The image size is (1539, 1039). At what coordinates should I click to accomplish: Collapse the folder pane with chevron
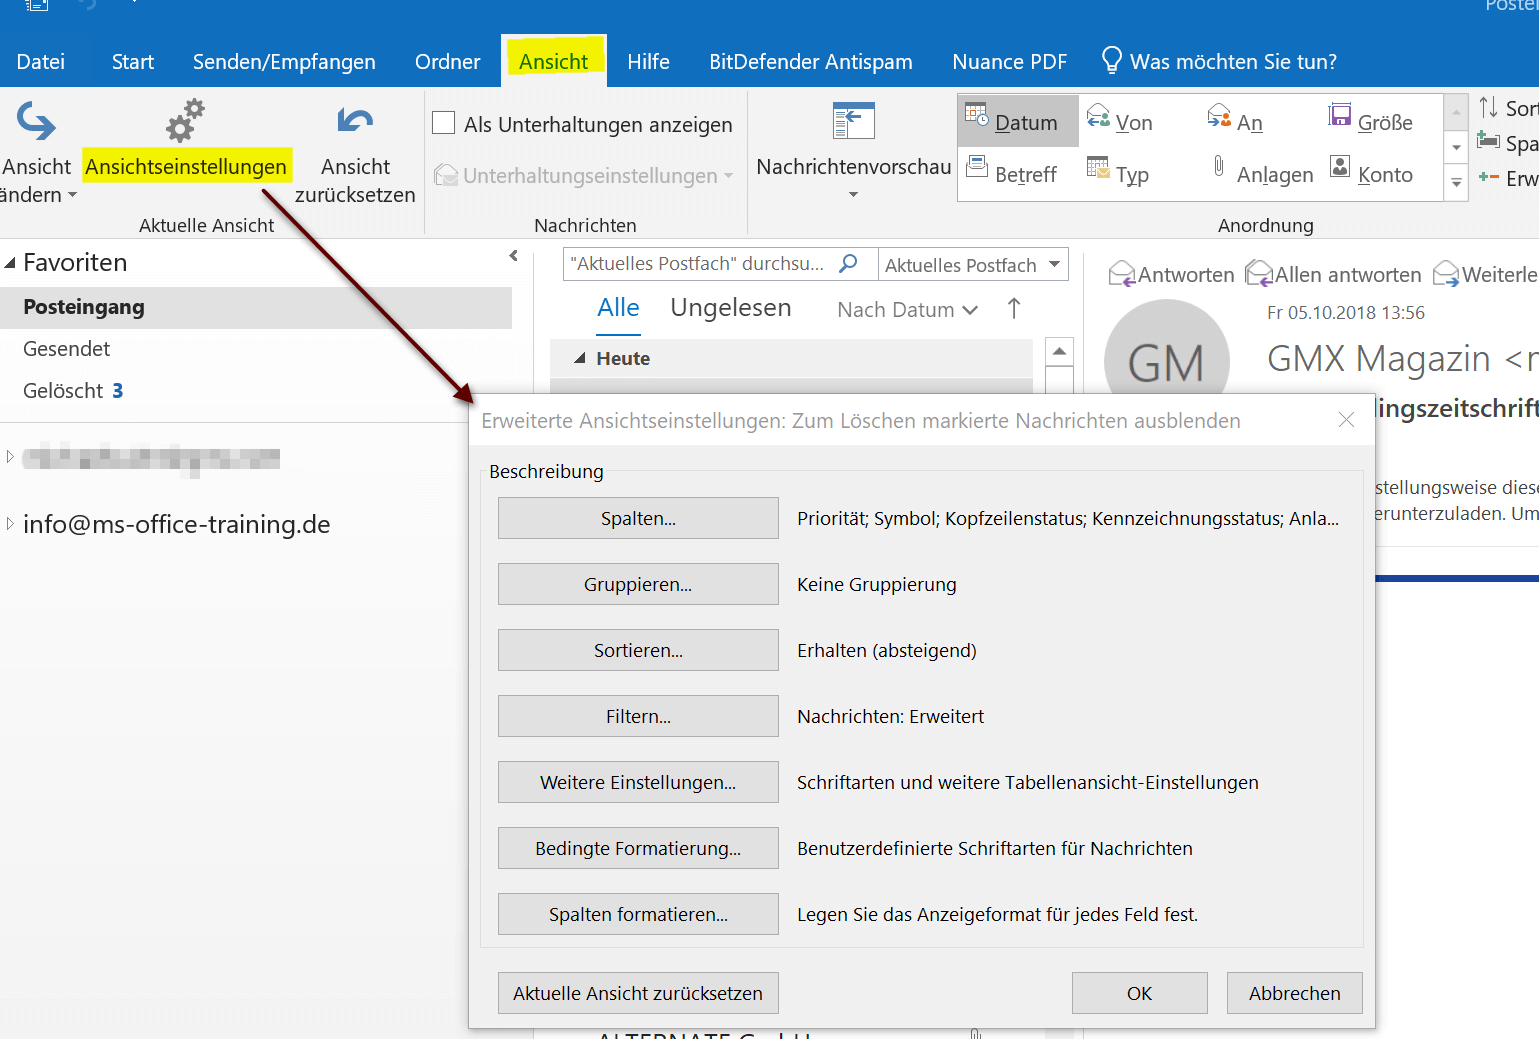(x=514, y=256)
